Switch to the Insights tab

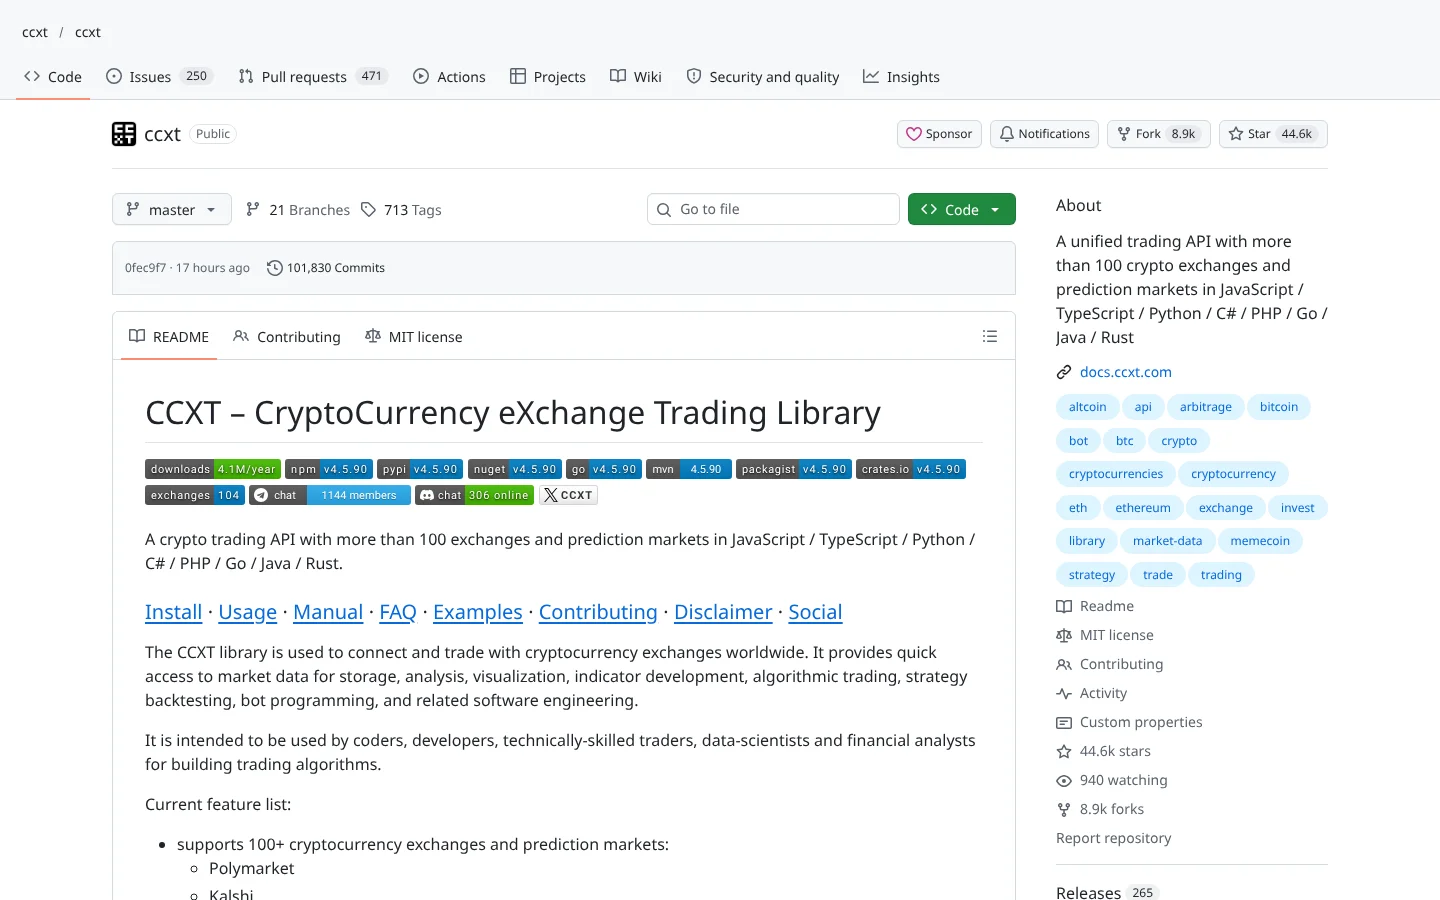click(x=901, y=76)
